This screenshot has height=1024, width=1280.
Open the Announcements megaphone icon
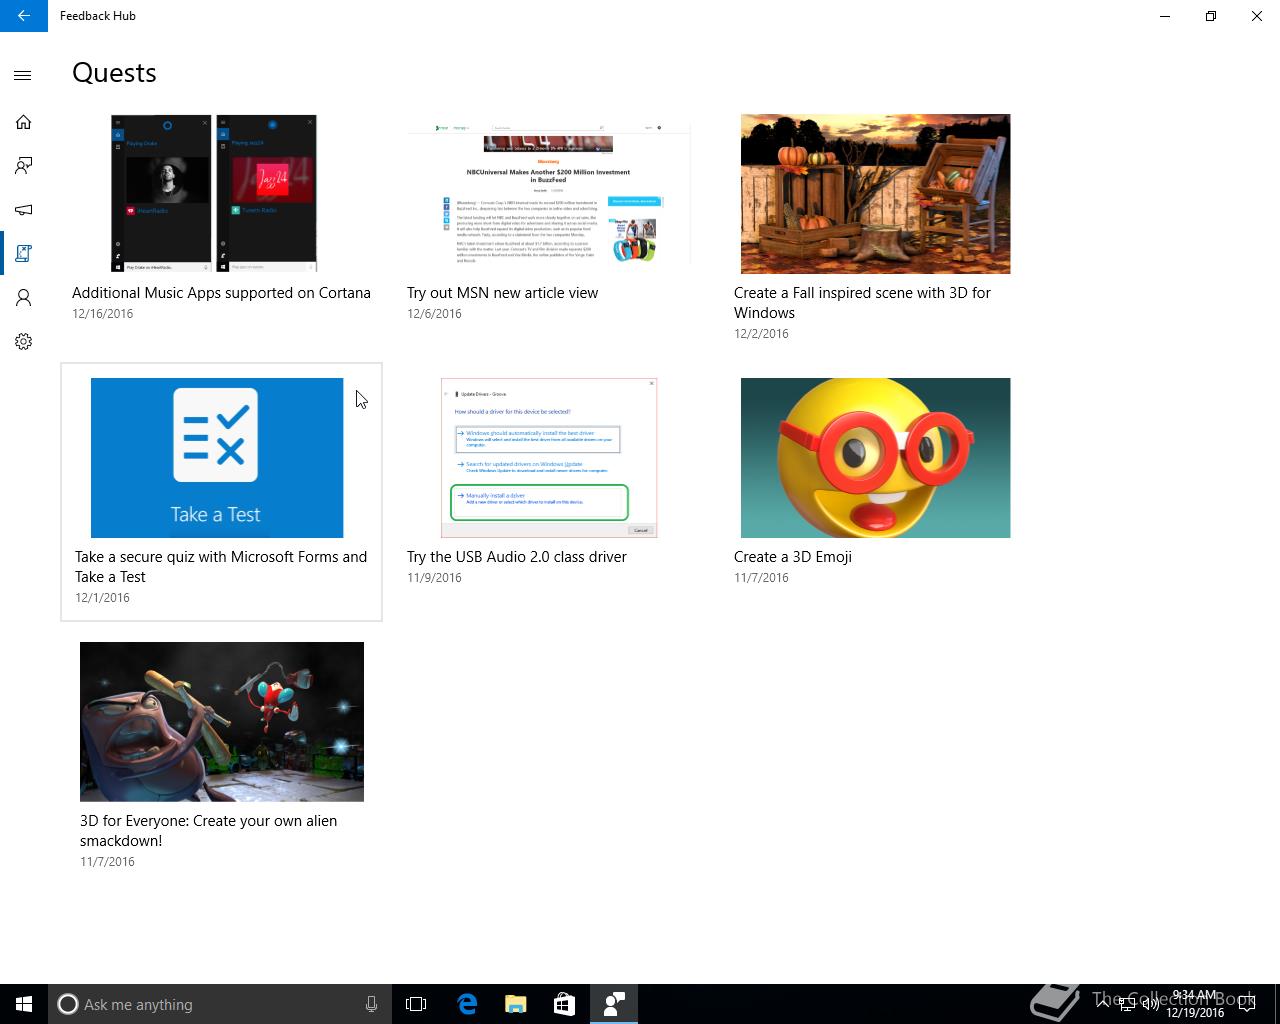click(x=23, y=210)
